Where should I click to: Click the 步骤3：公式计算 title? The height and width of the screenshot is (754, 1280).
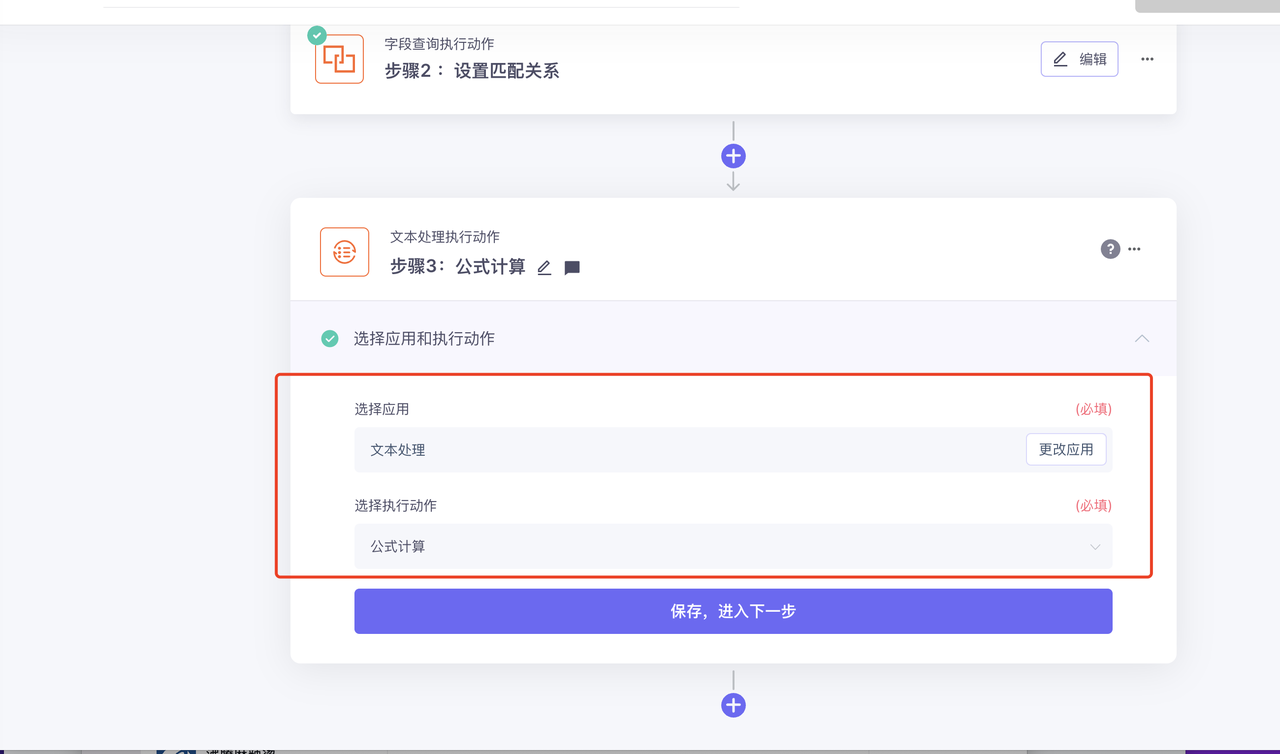pyautogui.click(x=458, y=267)
